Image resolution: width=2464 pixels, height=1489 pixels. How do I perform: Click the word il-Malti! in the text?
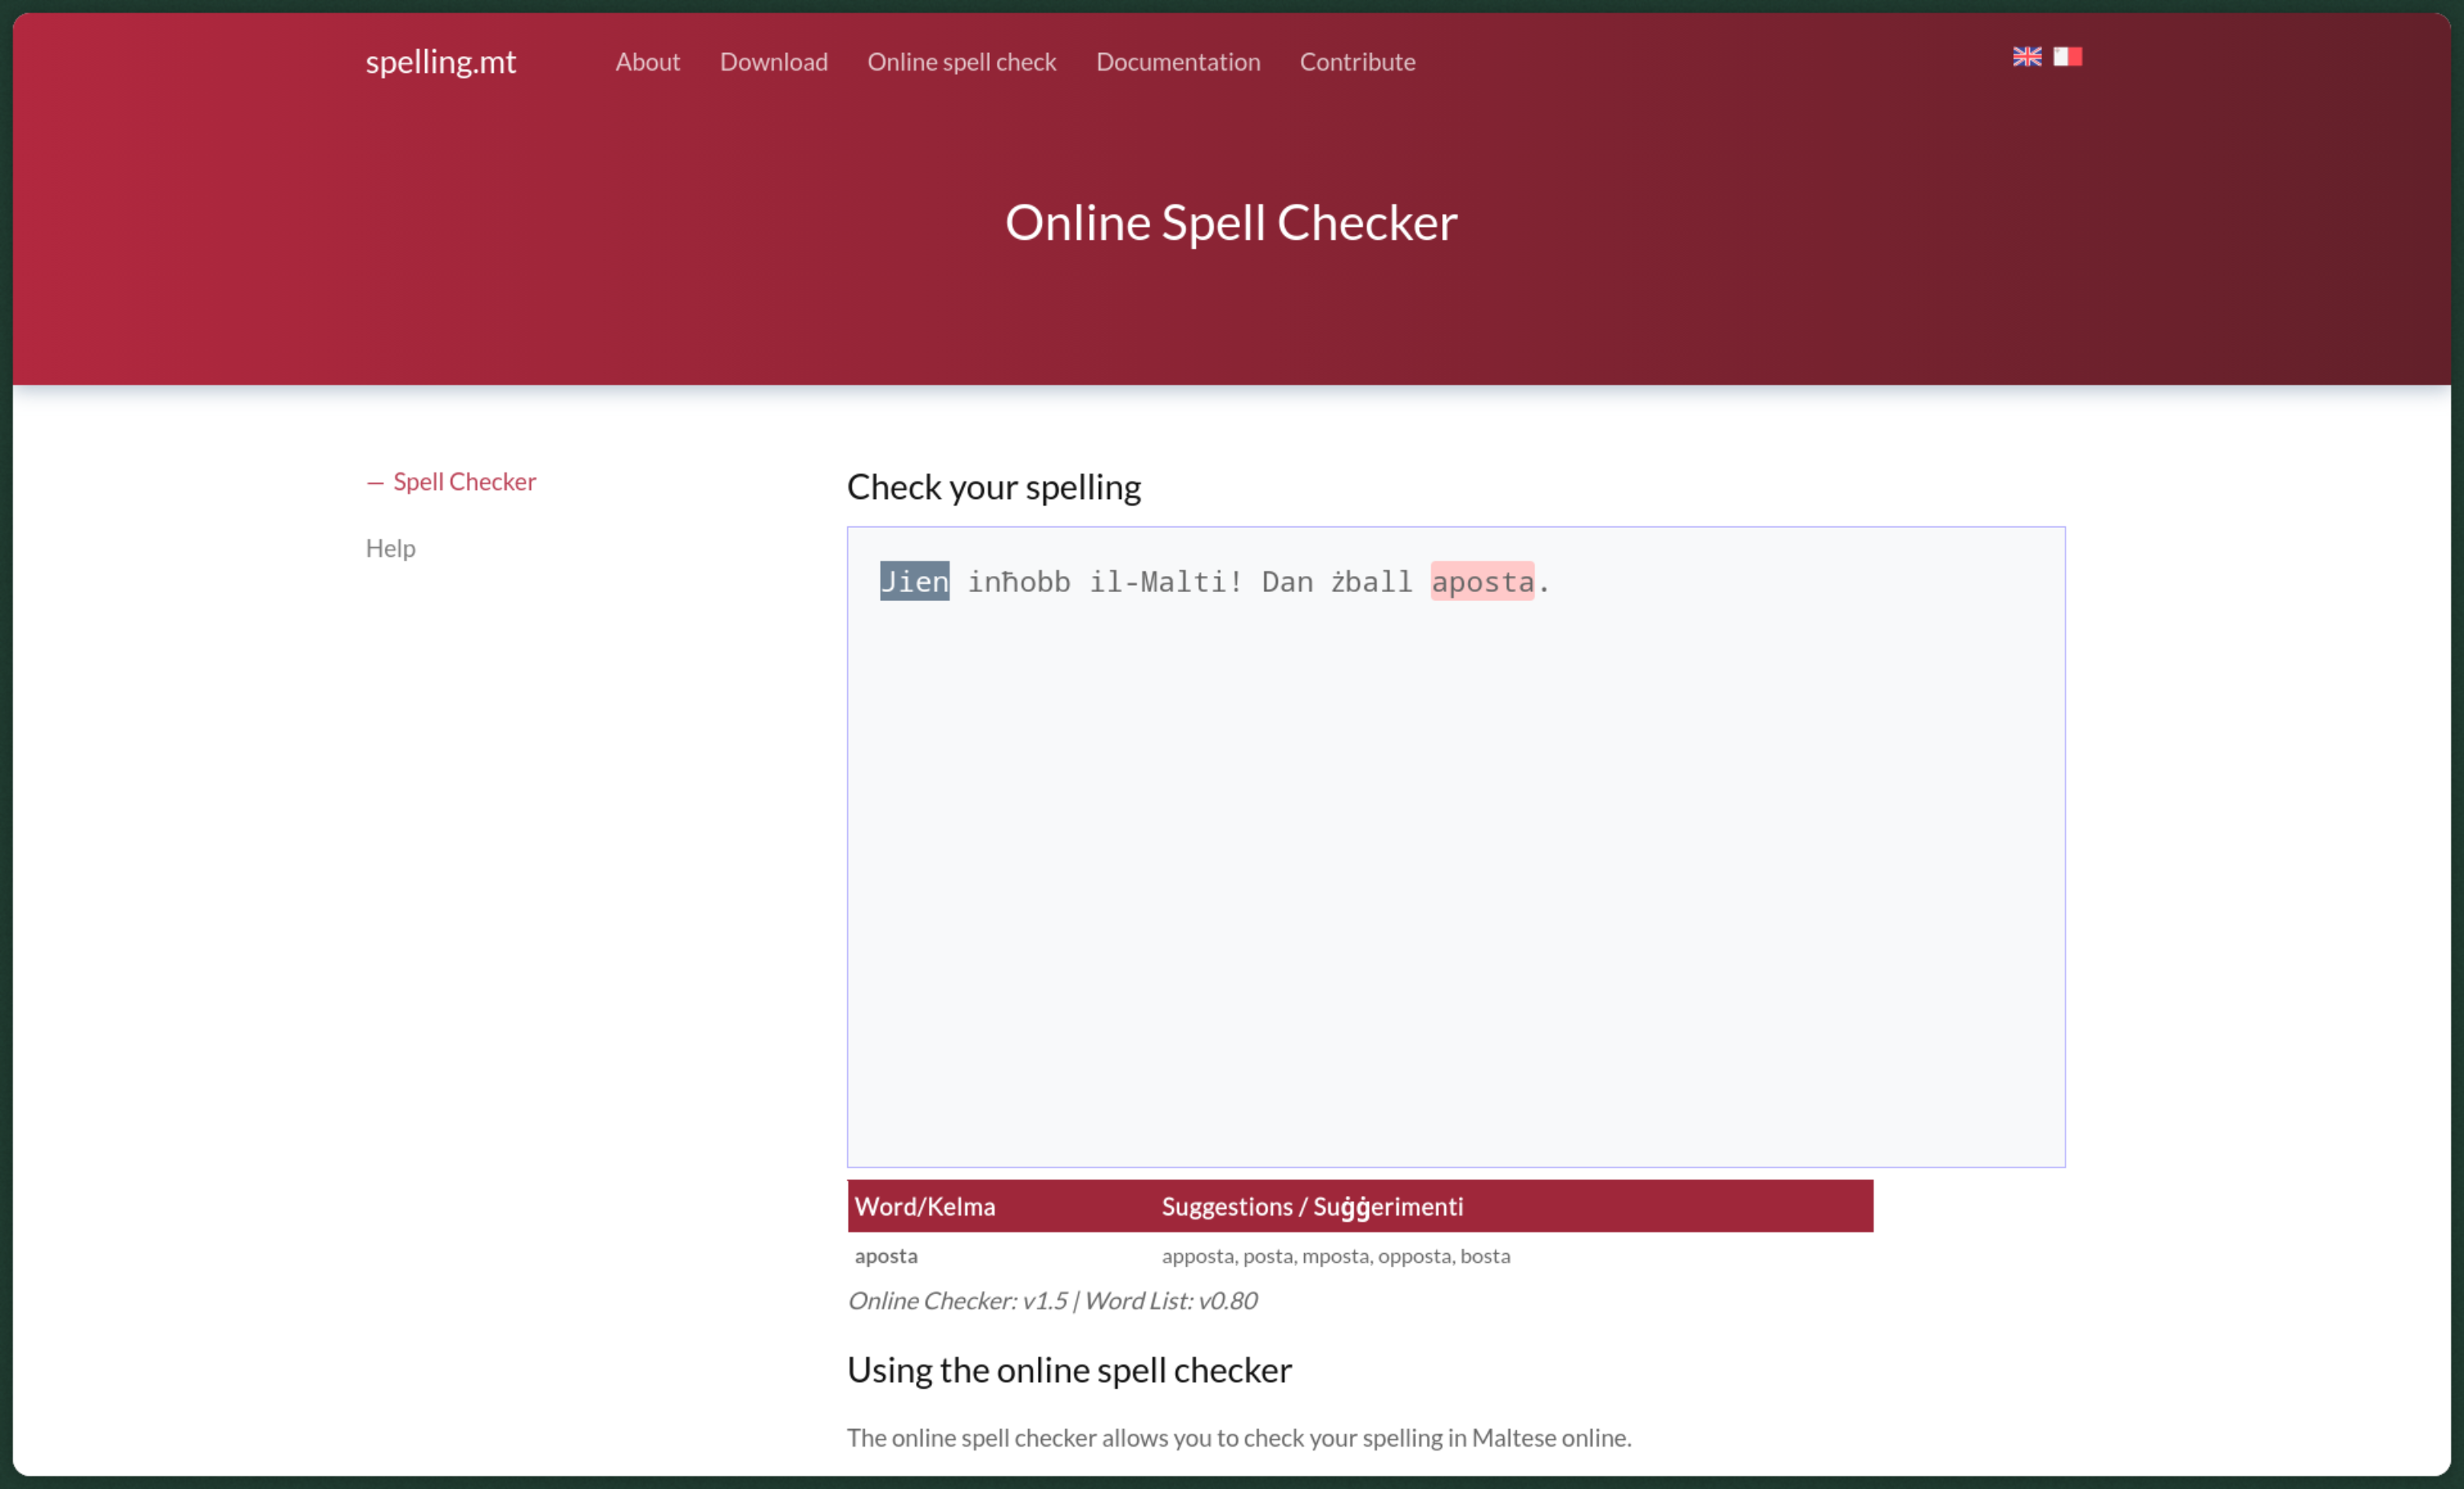pyautogui.click(x=1165, y=582)
